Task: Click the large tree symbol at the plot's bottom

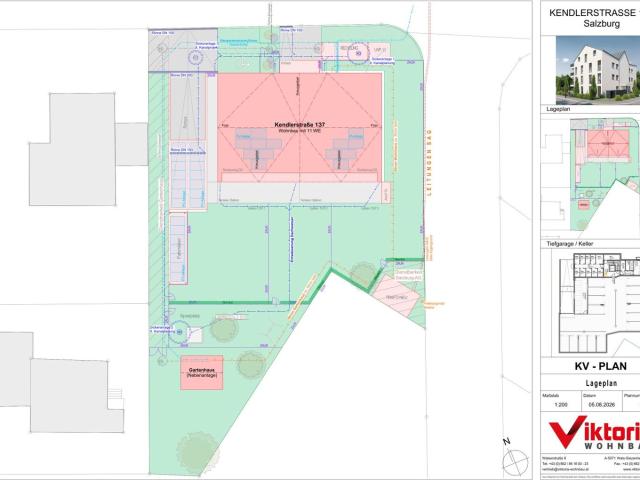Action: 198,453
